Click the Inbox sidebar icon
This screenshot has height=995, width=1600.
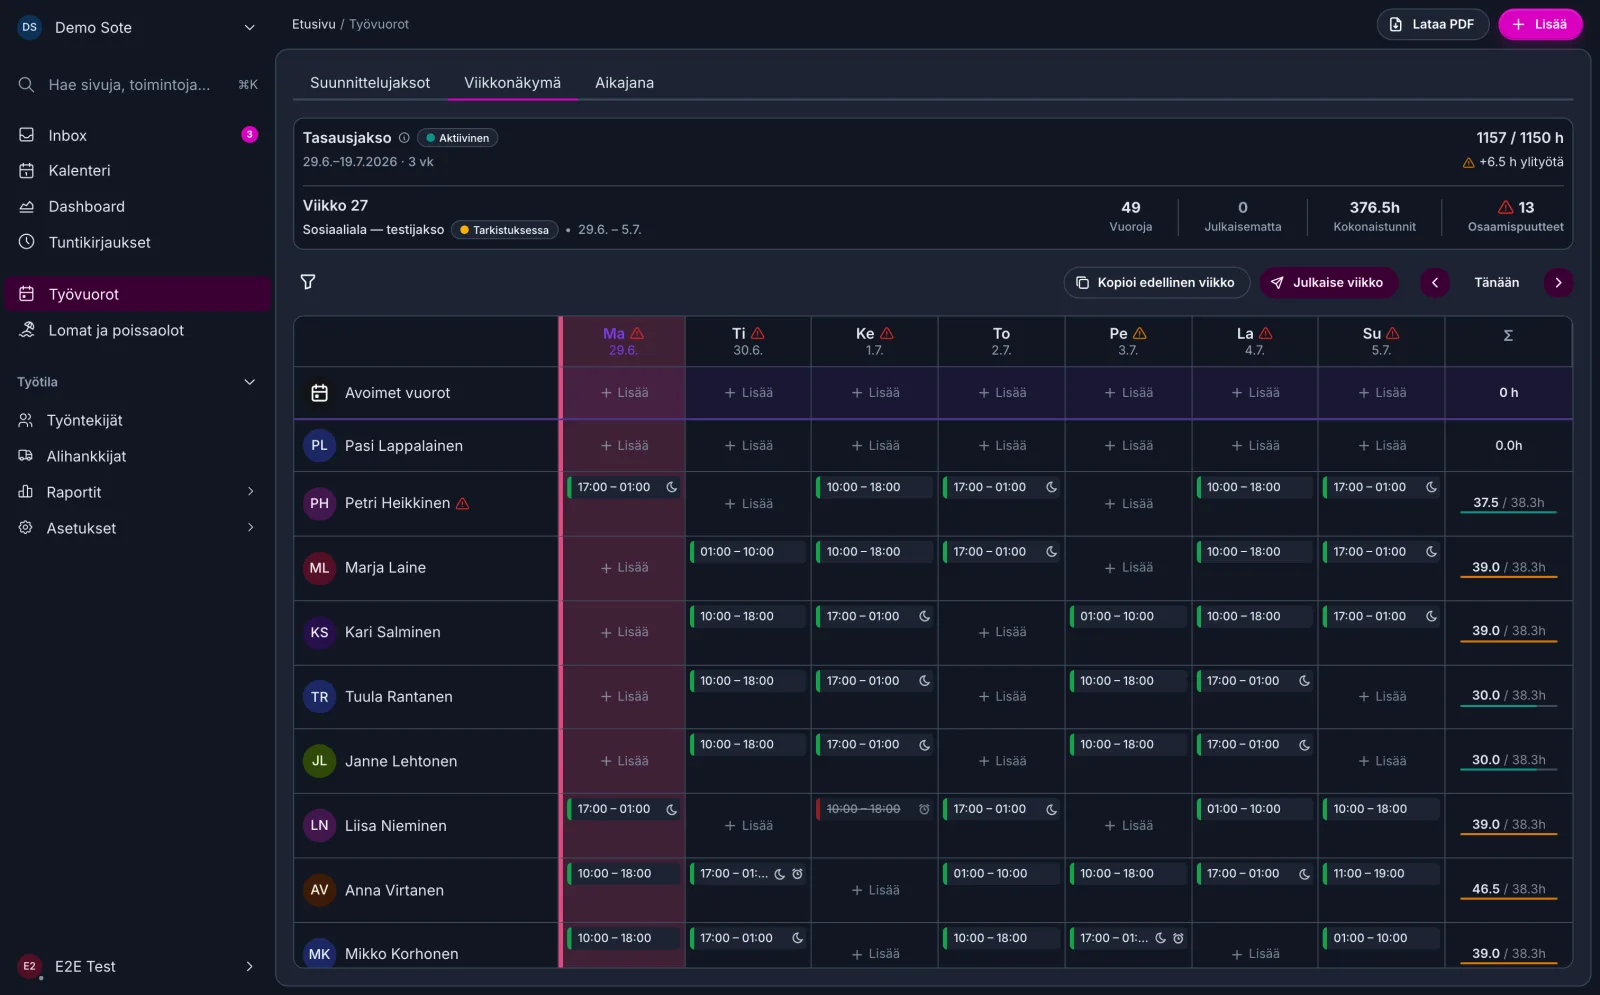(27, 135)
